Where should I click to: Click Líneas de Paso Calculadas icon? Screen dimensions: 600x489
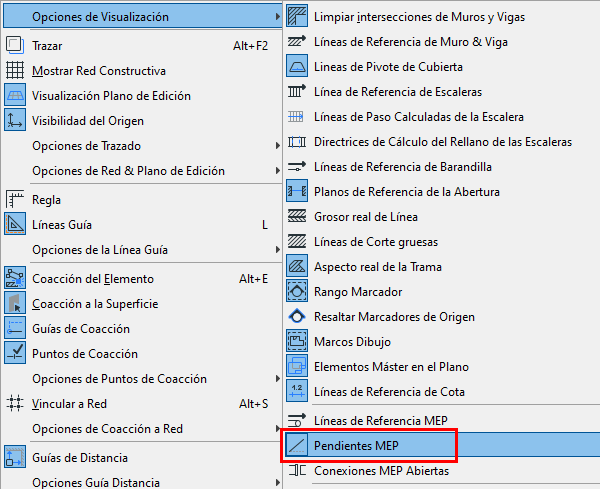pos(297,116)
